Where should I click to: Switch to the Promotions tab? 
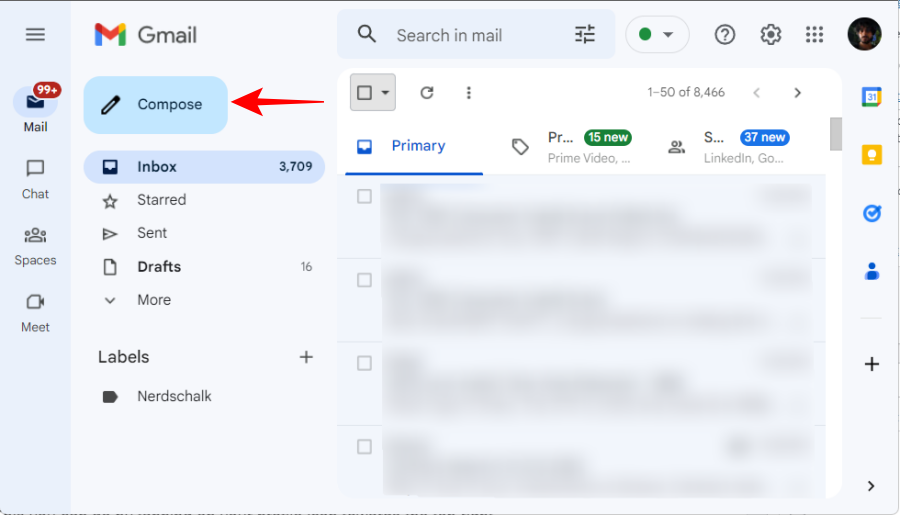click(x=571, y=147)
